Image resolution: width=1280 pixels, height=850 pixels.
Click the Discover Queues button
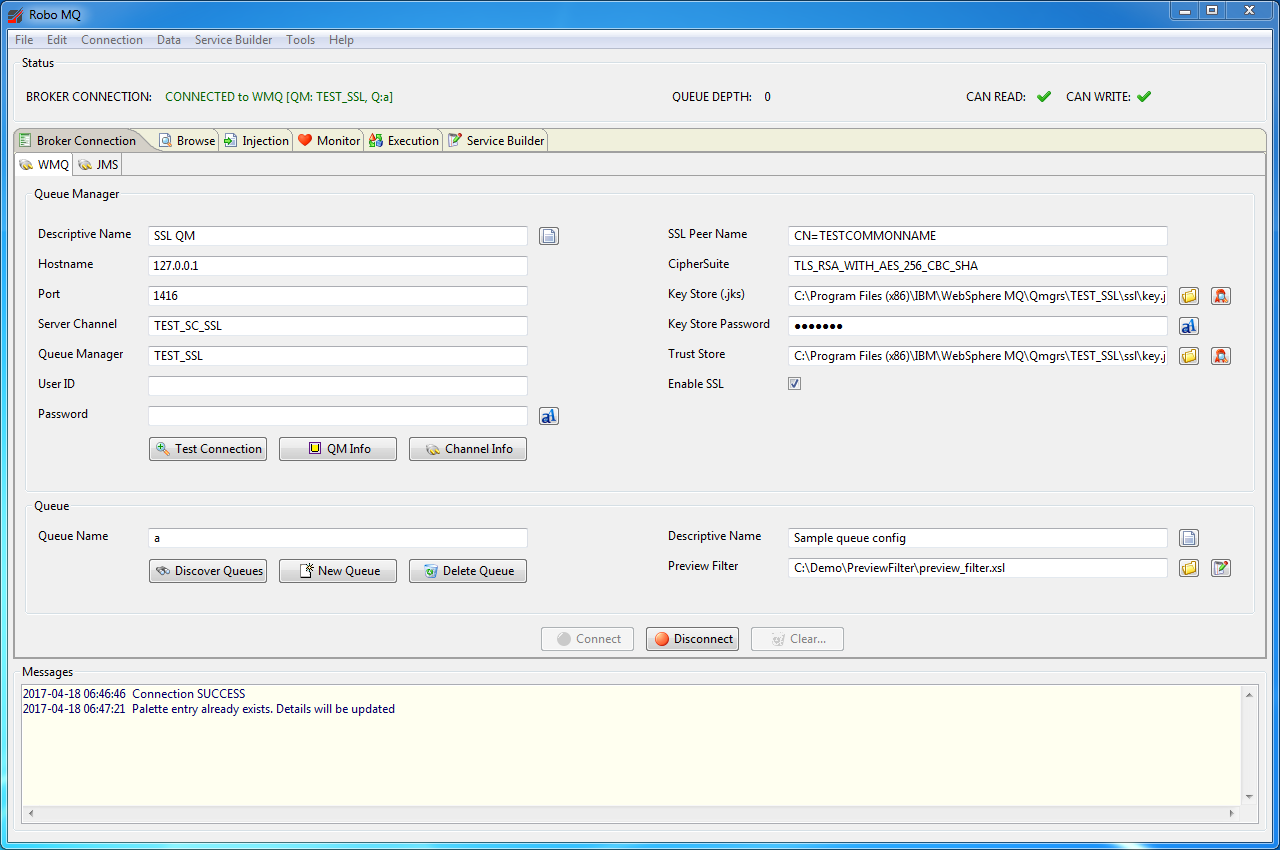point(208,571)
